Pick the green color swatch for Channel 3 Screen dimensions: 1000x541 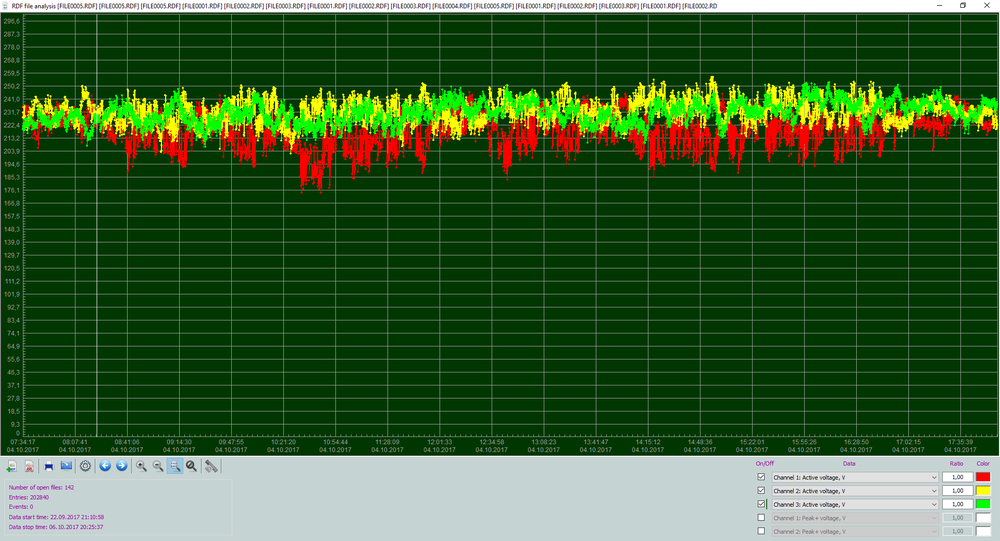point(983,504)
